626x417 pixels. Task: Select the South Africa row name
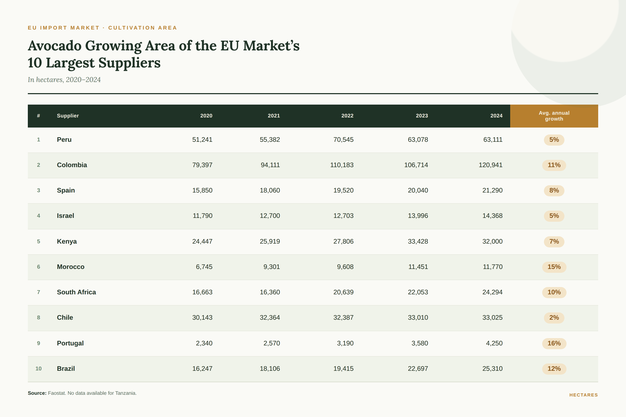[x=76, y=292]
